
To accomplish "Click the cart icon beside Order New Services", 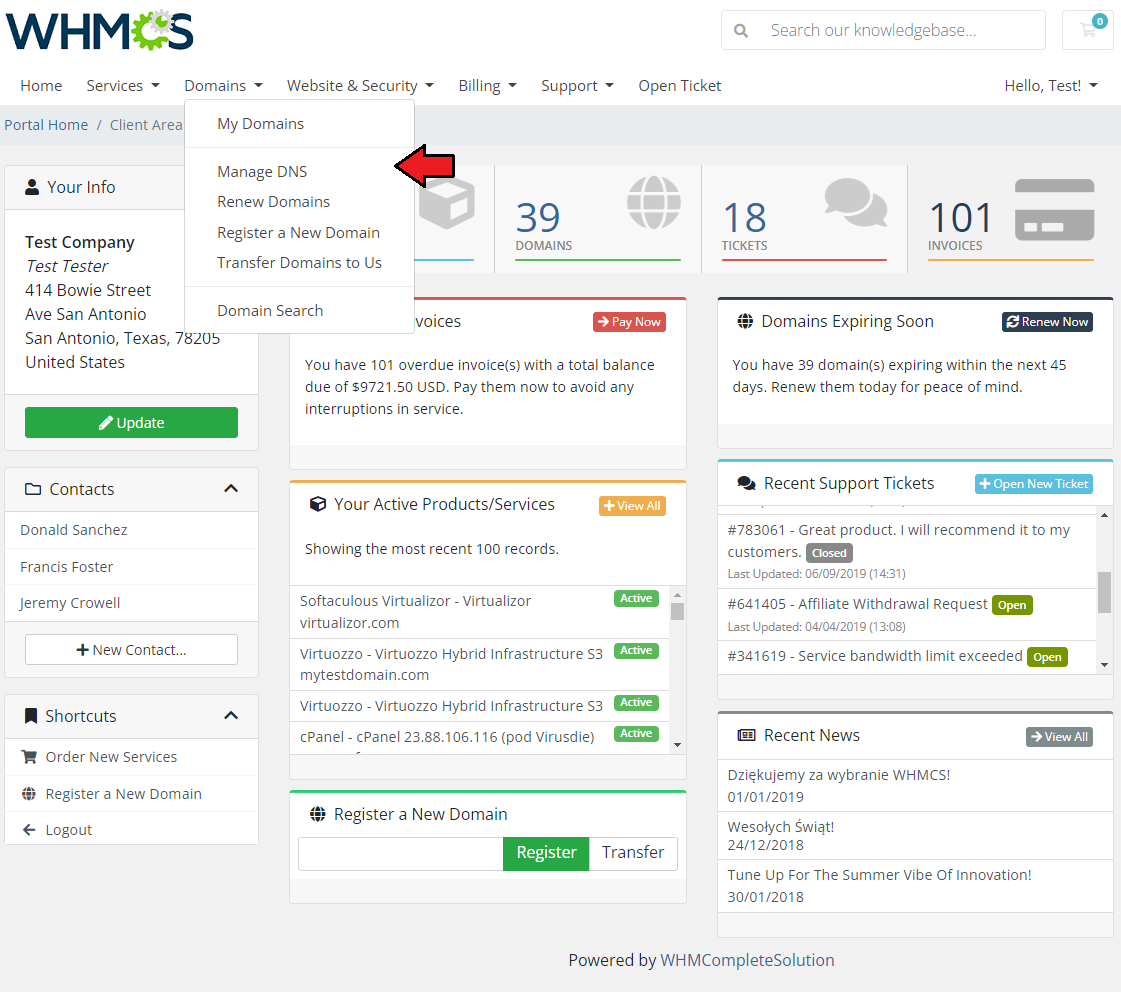I will point(29,756).
